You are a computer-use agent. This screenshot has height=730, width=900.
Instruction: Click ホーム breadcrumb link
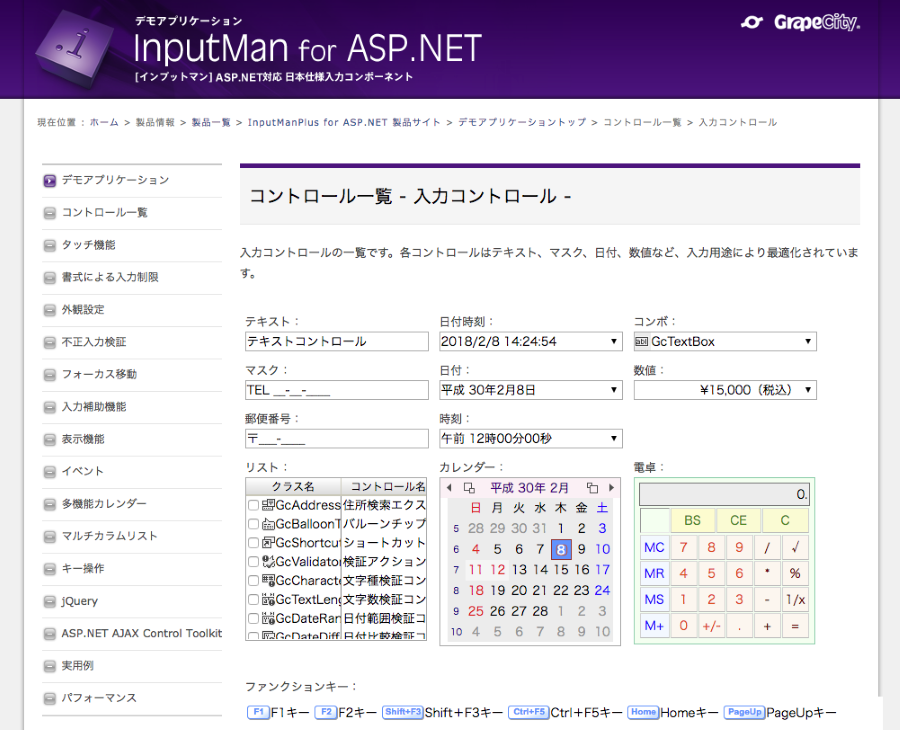(104, 122)
